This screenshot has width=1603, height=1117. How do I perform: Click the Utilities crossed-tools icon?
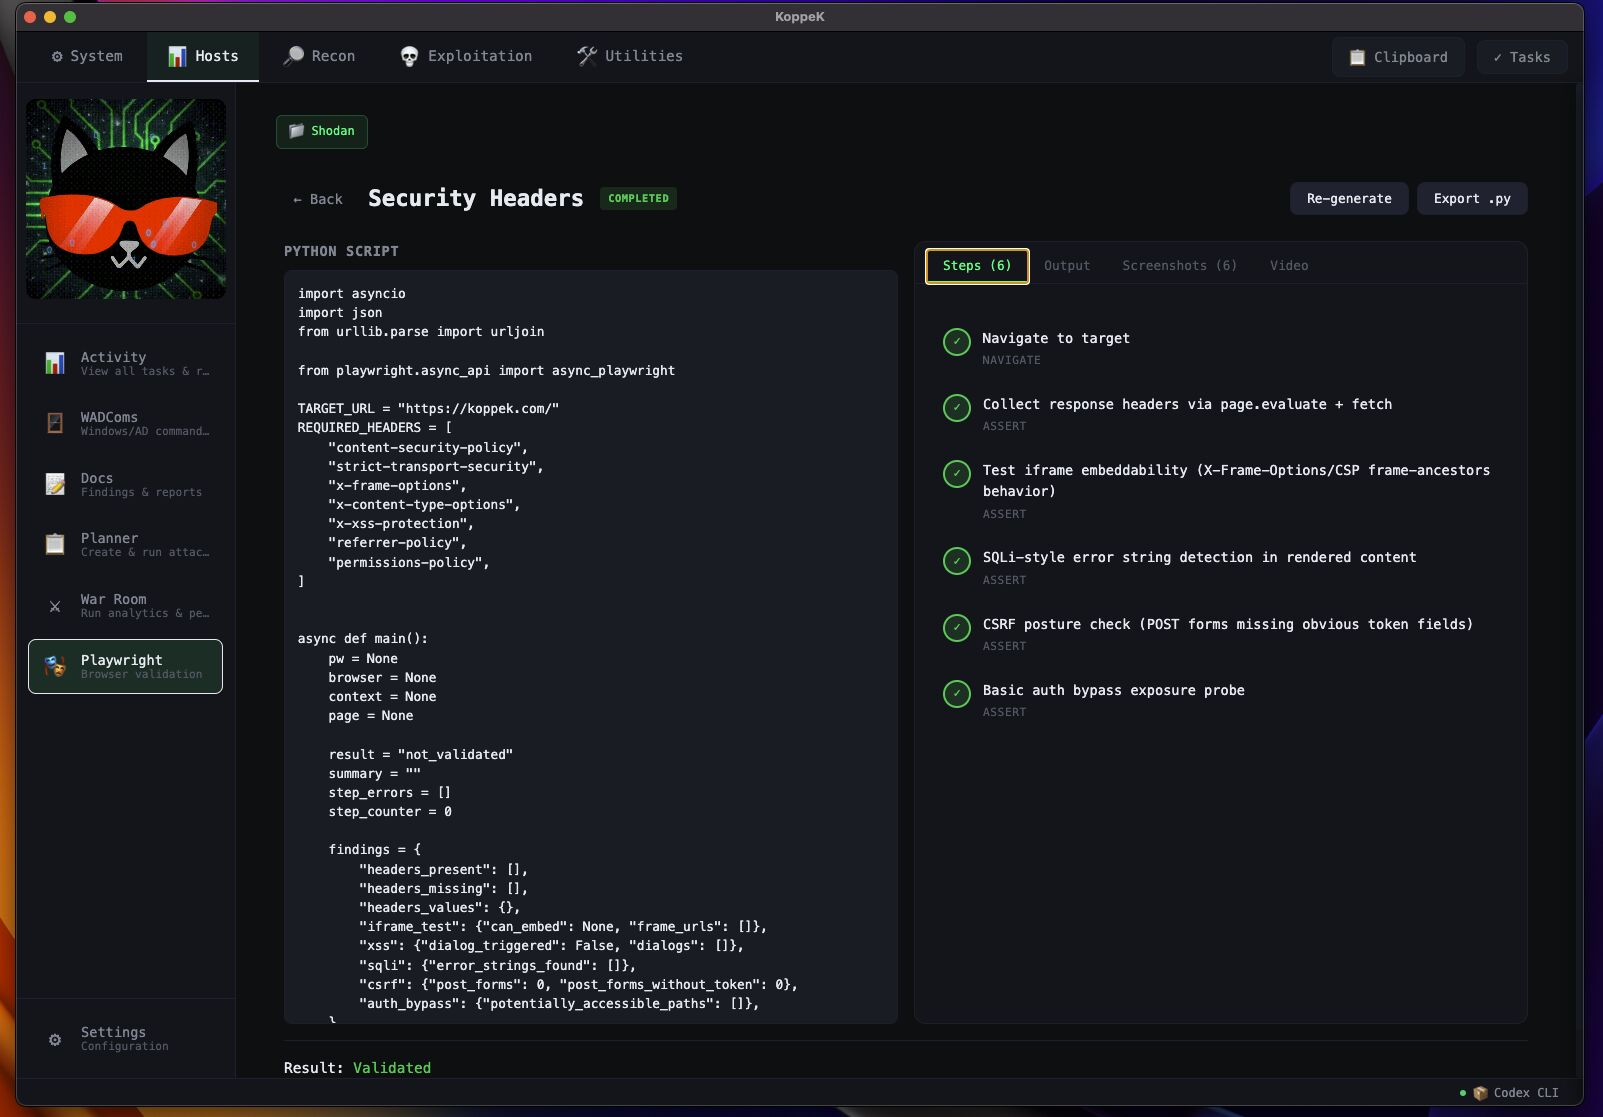pos(585,55)
